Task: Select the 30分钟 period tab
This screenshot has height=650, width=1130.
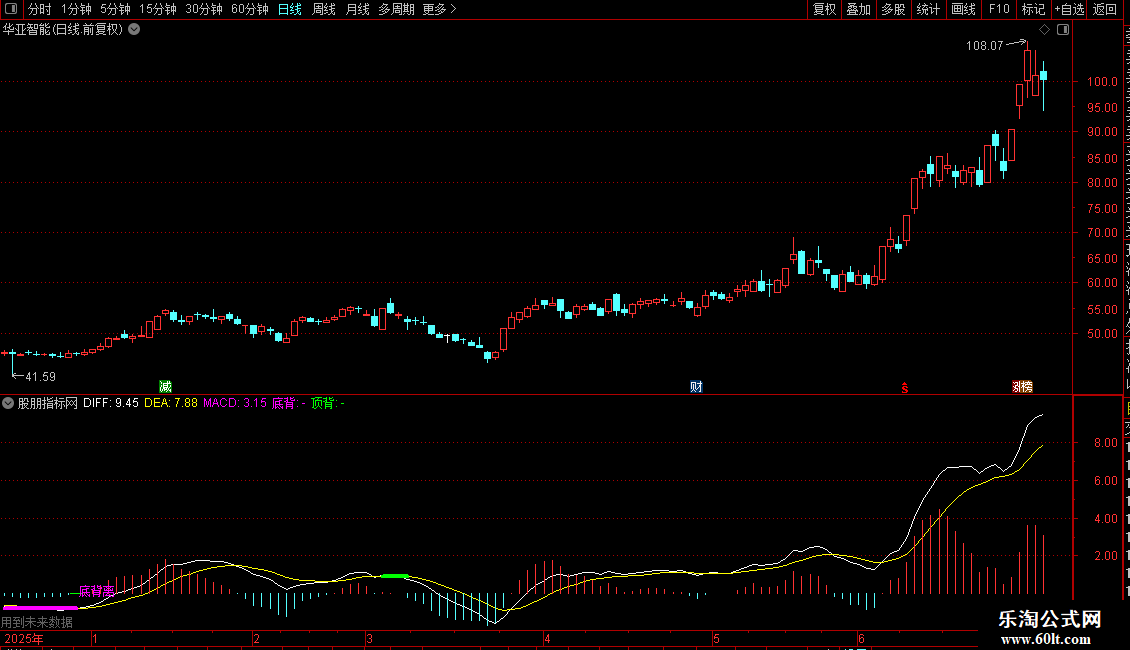Action: click(203, 9)
